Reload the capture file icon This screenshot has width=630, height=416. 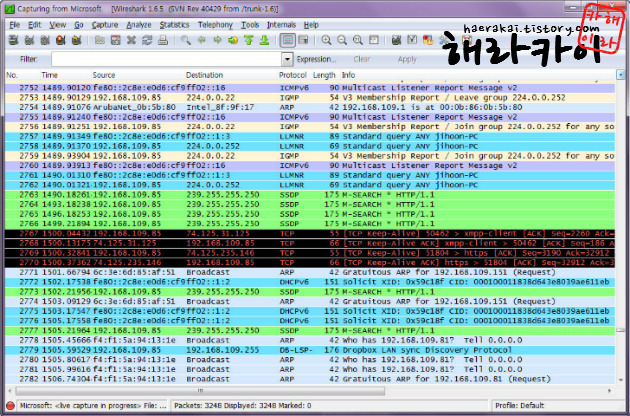point(147,40)
